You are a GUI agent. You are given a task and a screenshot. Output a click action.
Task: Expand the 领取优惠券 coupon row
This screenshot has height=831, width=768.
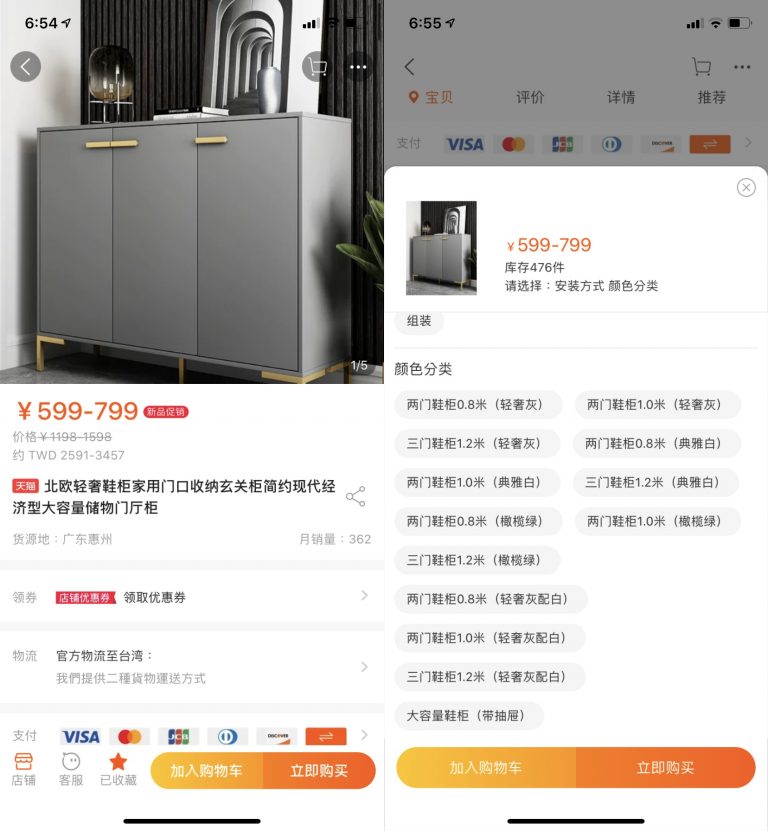pyautogui.click(x=192, y=597)
